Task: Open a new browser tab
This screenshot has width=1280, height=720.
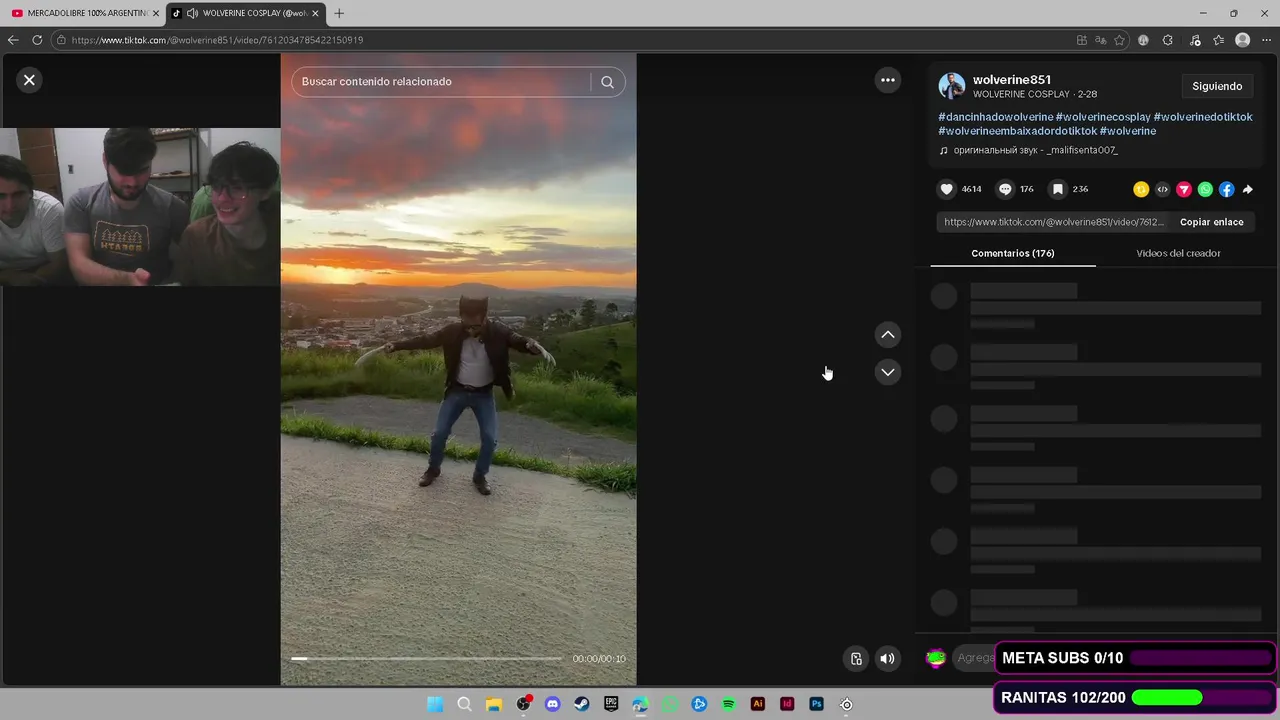Action: (339, 13)
